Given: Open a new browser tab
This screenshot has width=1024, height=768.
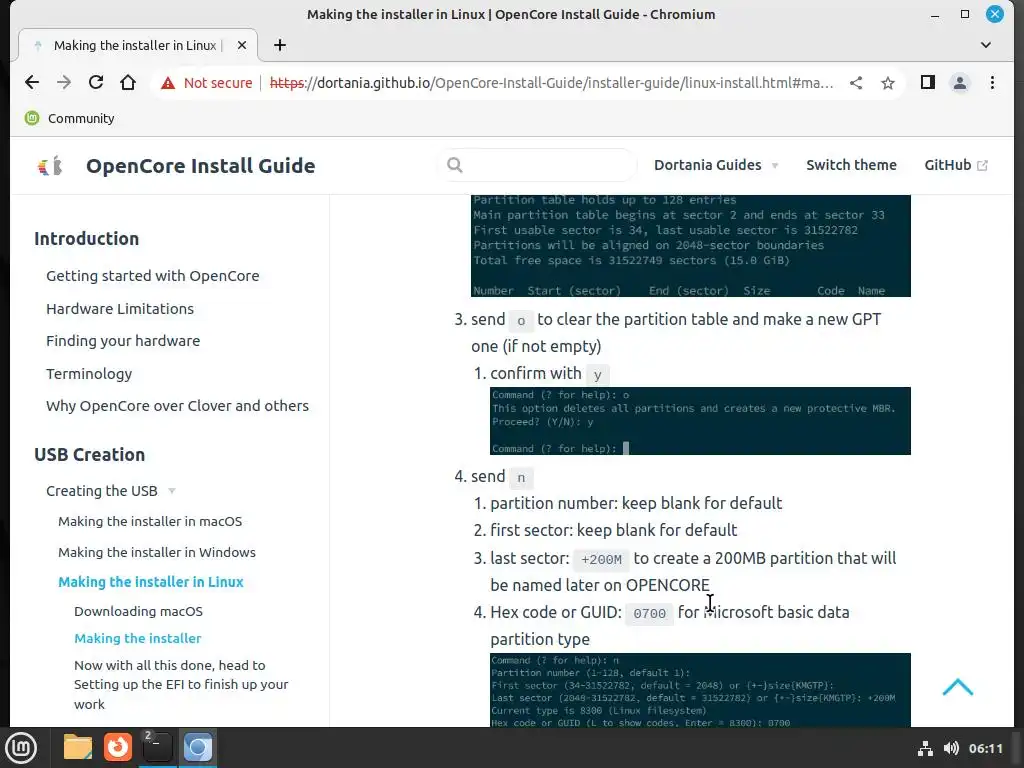Looking at the screenshot, I should (x=280, y=45).
